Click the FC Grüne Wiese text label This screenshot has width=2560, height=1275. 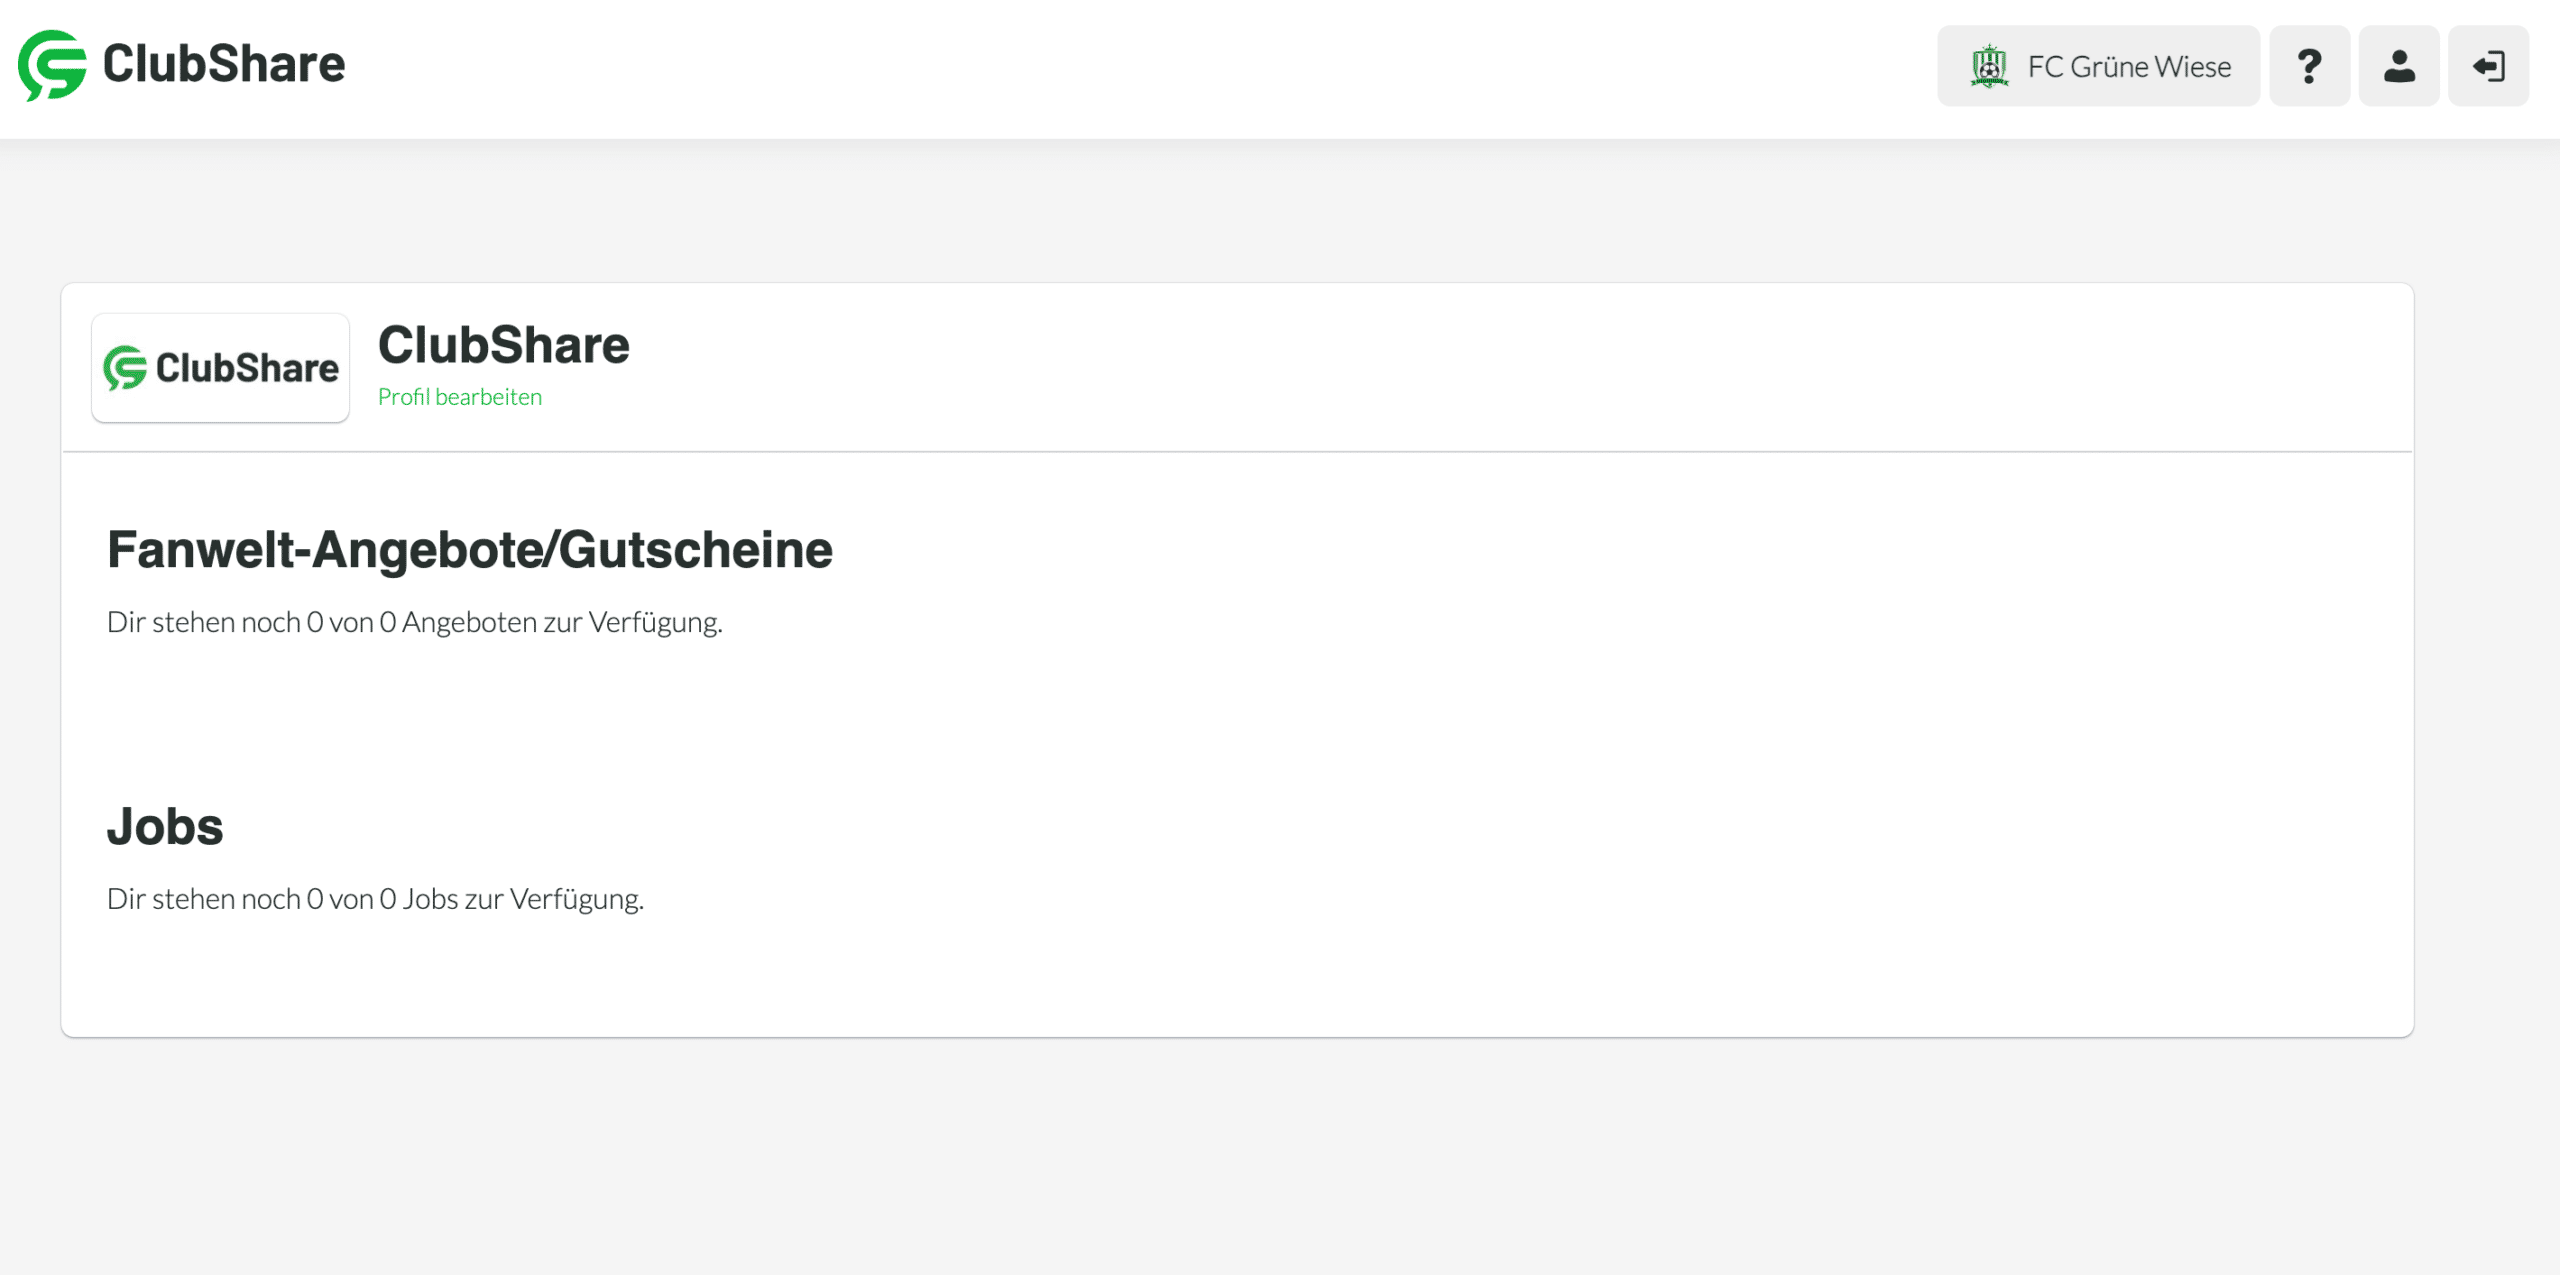click(x=2129, y=66)
